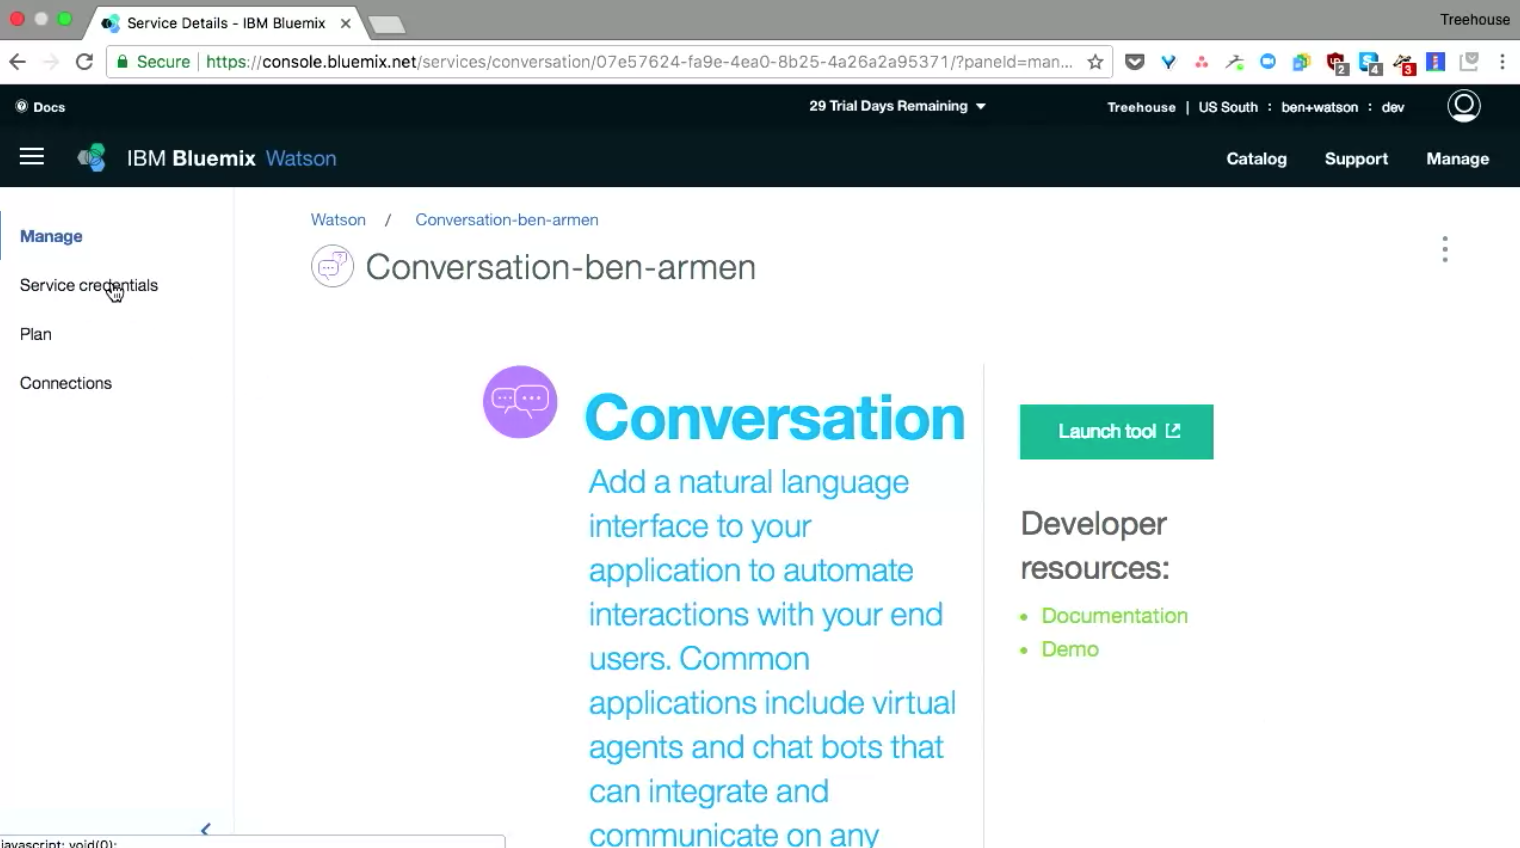Click the Developer resources heading
This screenshot has height=848, width=1520.
tap(1094, 546)
